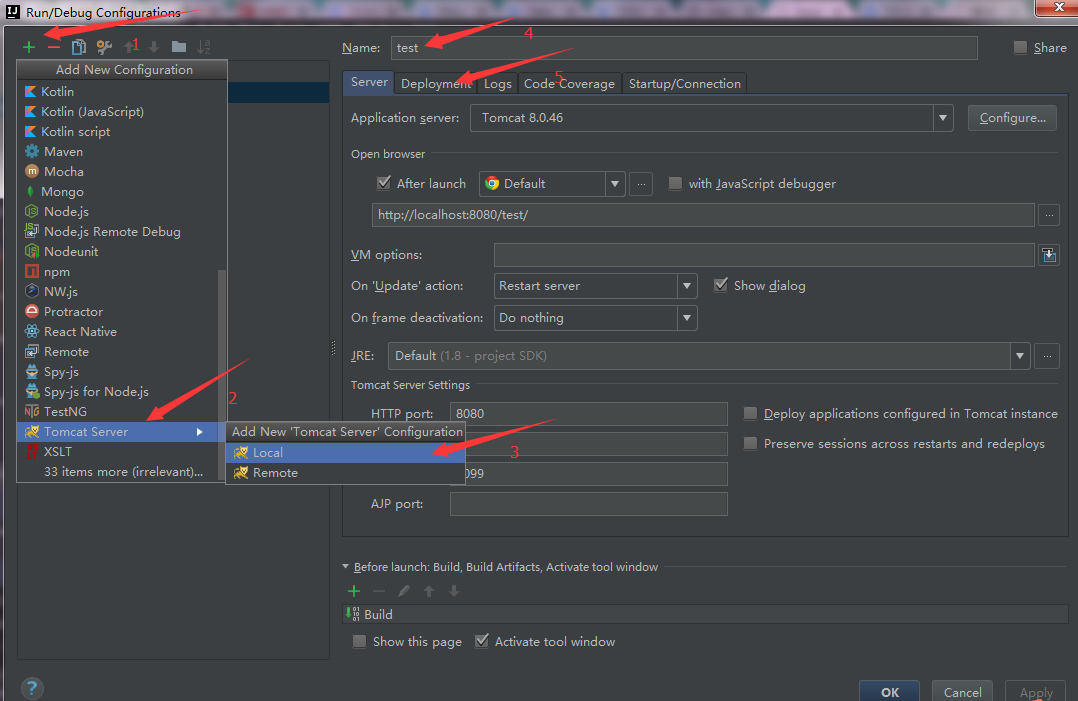Click the browse button next to URL field
This screenshot has height=701, width=1078.
1049,215
